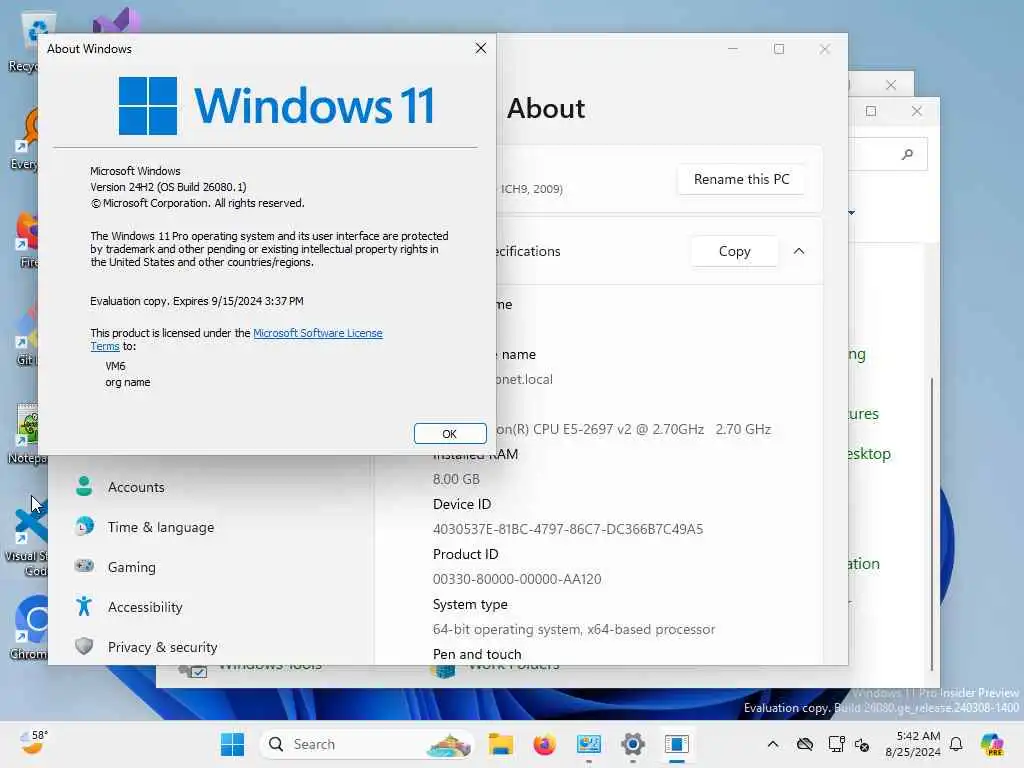This screenshot has height=768, width=1024.
Task: Open Copilot preview in the taskbar
Action: pos(992,744)
